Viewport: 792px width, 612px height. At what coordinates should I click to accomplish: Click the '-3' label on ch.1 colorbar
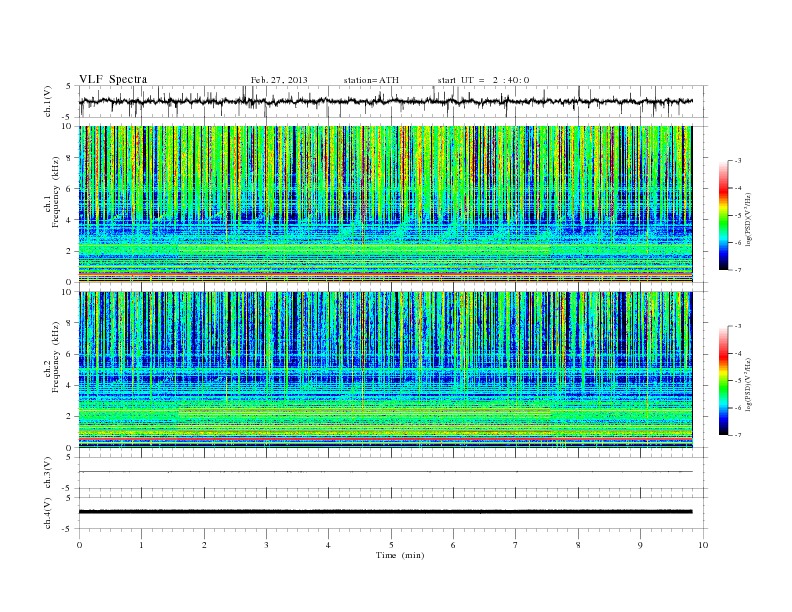click(737, 161)
